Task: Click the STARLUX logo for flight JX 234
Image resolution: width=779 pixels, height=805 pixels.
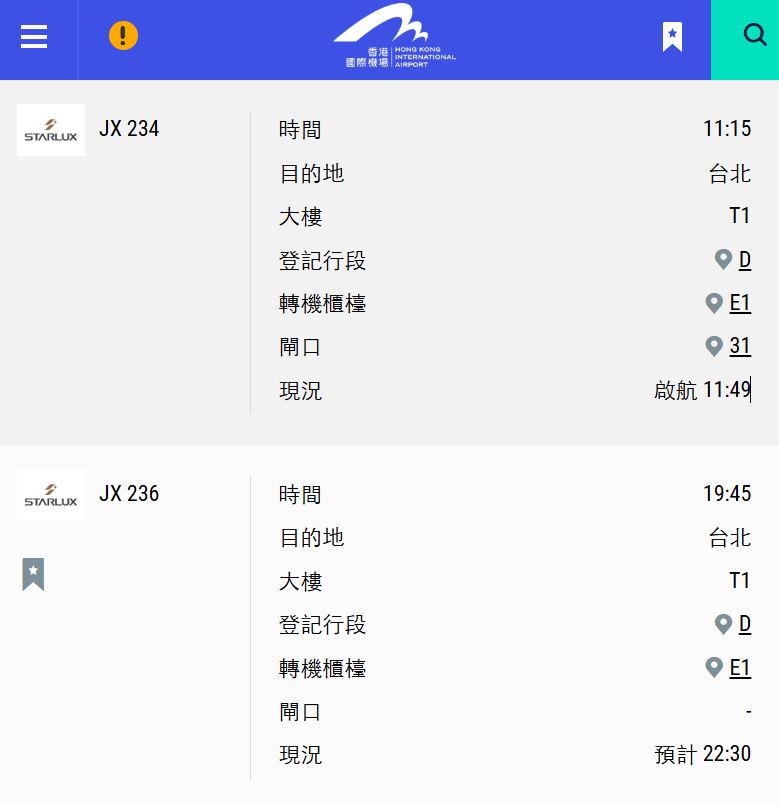Action: (50, 129)
